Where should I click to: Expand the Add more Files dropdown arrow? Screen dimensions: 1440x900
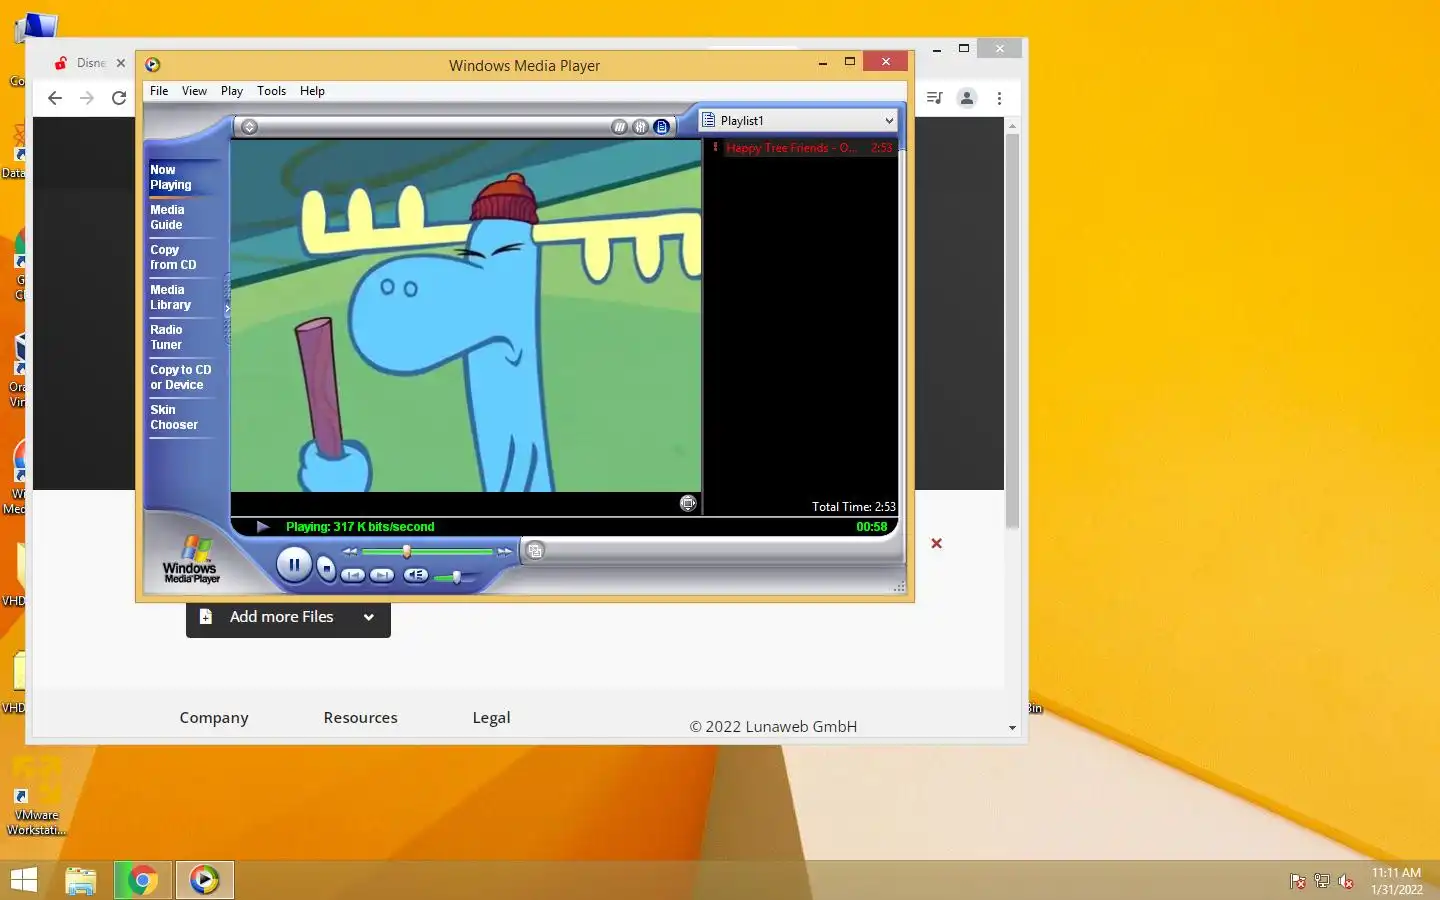point(368,617)
